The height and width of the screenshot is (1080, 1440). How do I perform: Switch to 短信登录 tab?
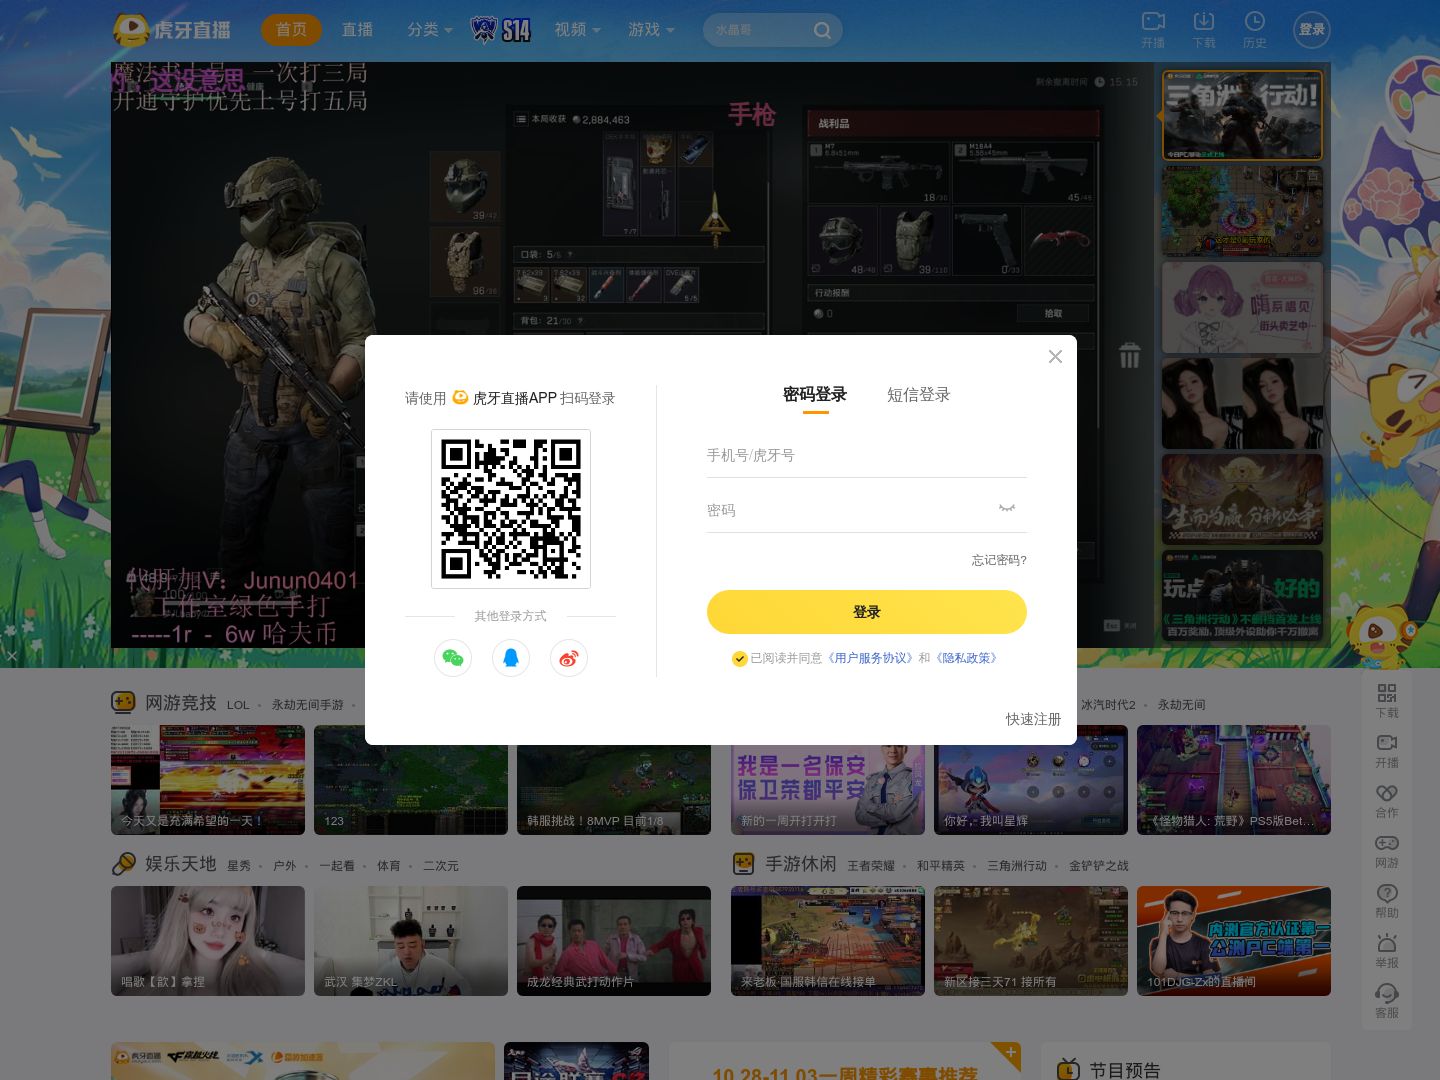coord(918,395)
